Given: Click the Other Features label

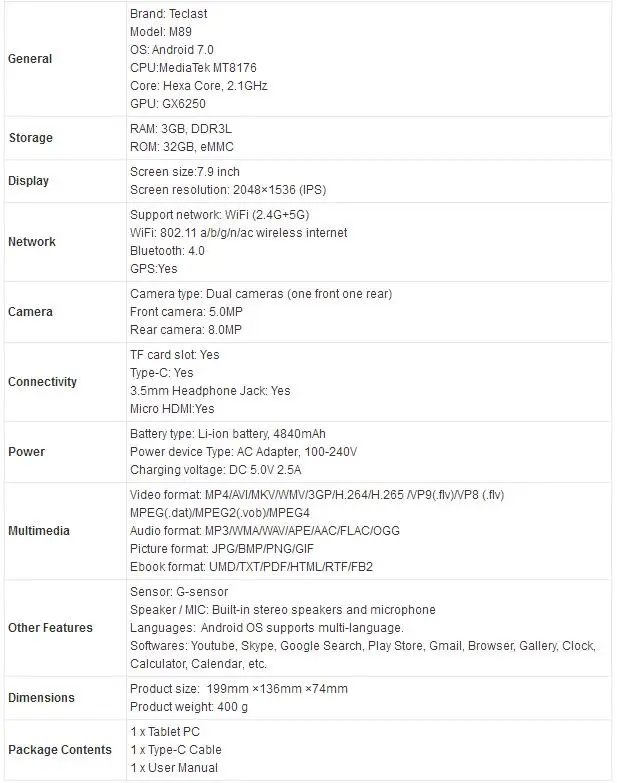Looking at the screenshot, I should coord(50,628).
